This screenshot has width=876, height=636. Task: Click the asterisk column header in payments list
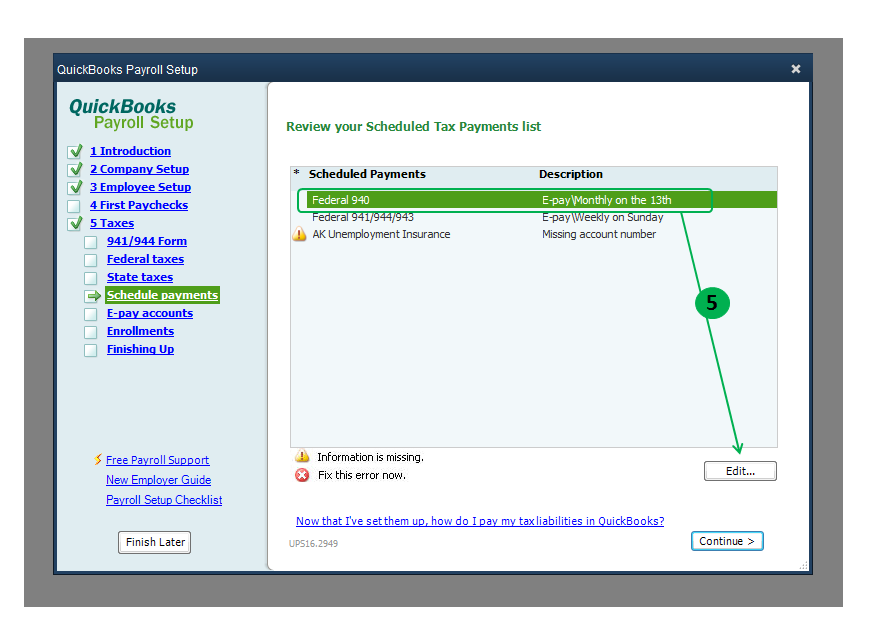tap(297, 173)
